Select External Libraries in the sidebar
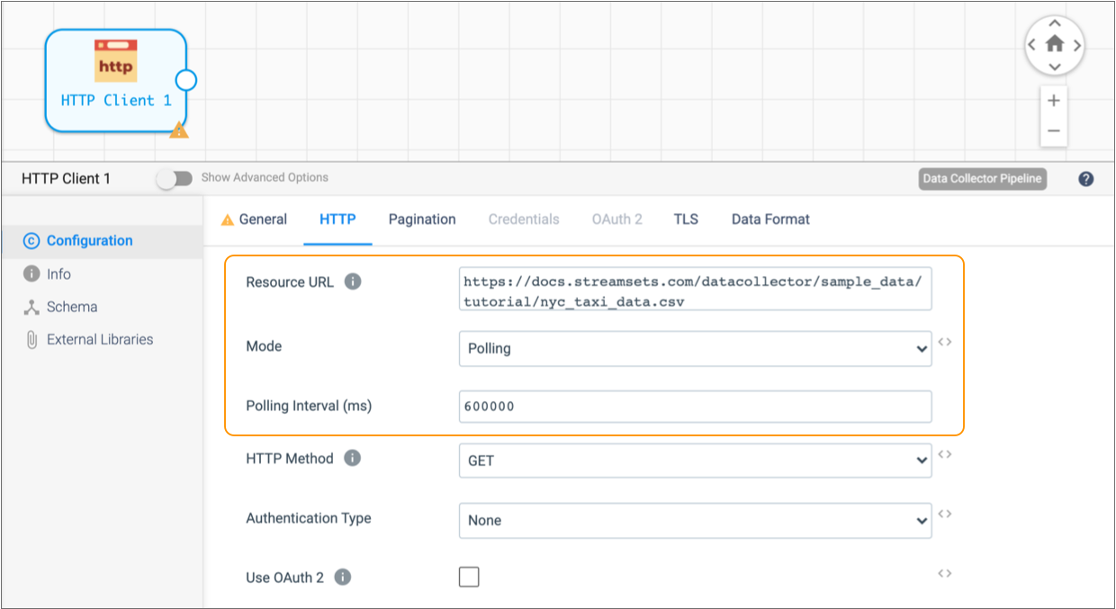This screenshot has height=609, width=1116. tap(100, 340)
